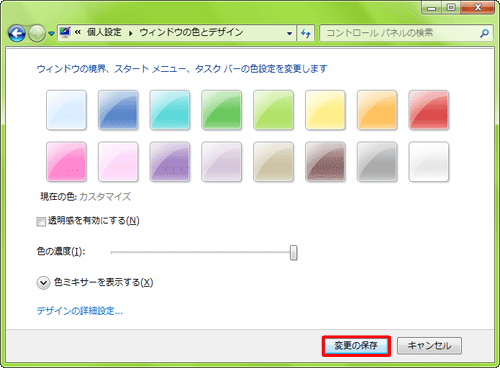Choose the yellow color swatch
Viewport: 500px width, 368px height.
(x=325, y=110)
